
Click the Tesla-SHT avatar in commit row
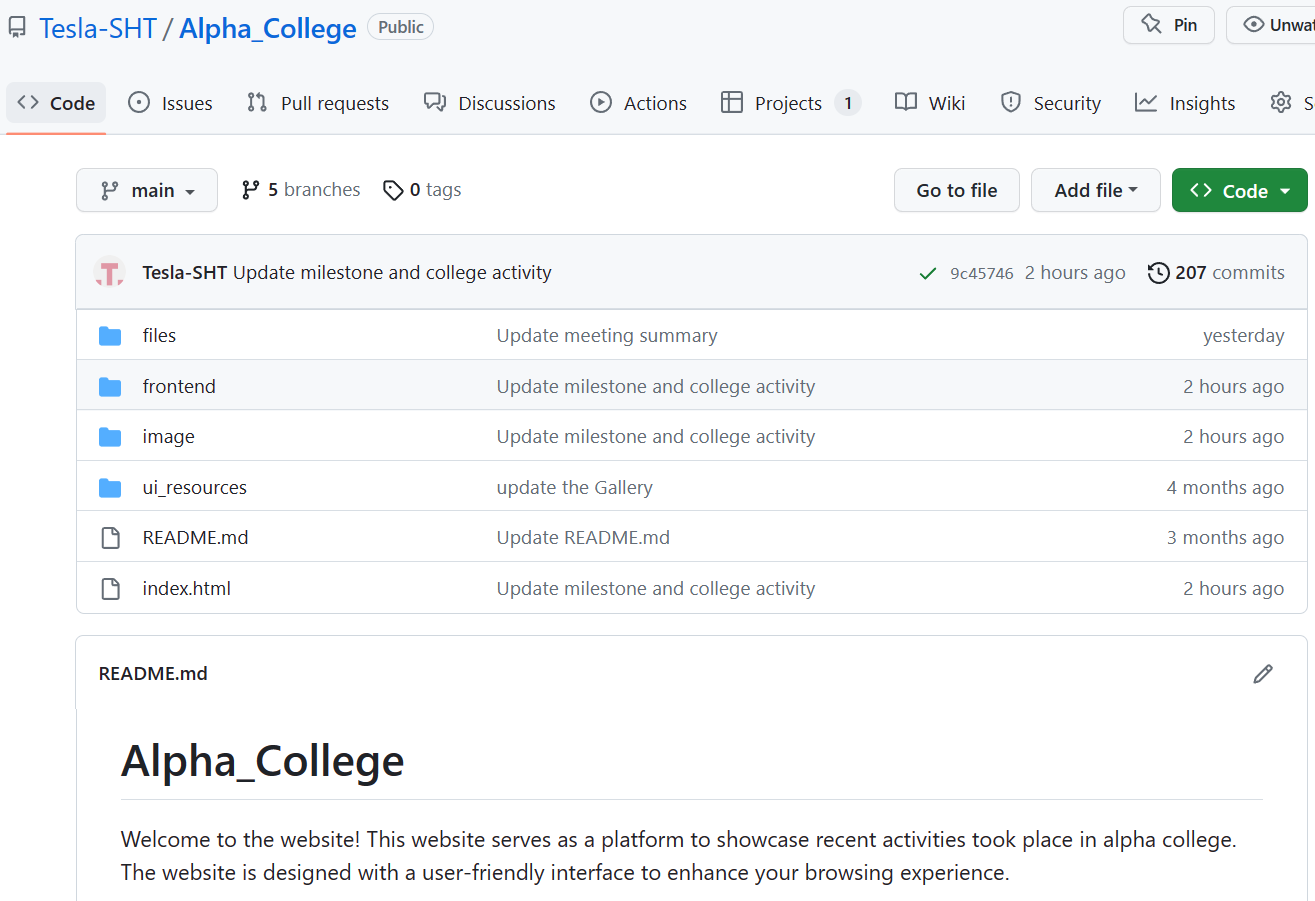tap(109, 272)
